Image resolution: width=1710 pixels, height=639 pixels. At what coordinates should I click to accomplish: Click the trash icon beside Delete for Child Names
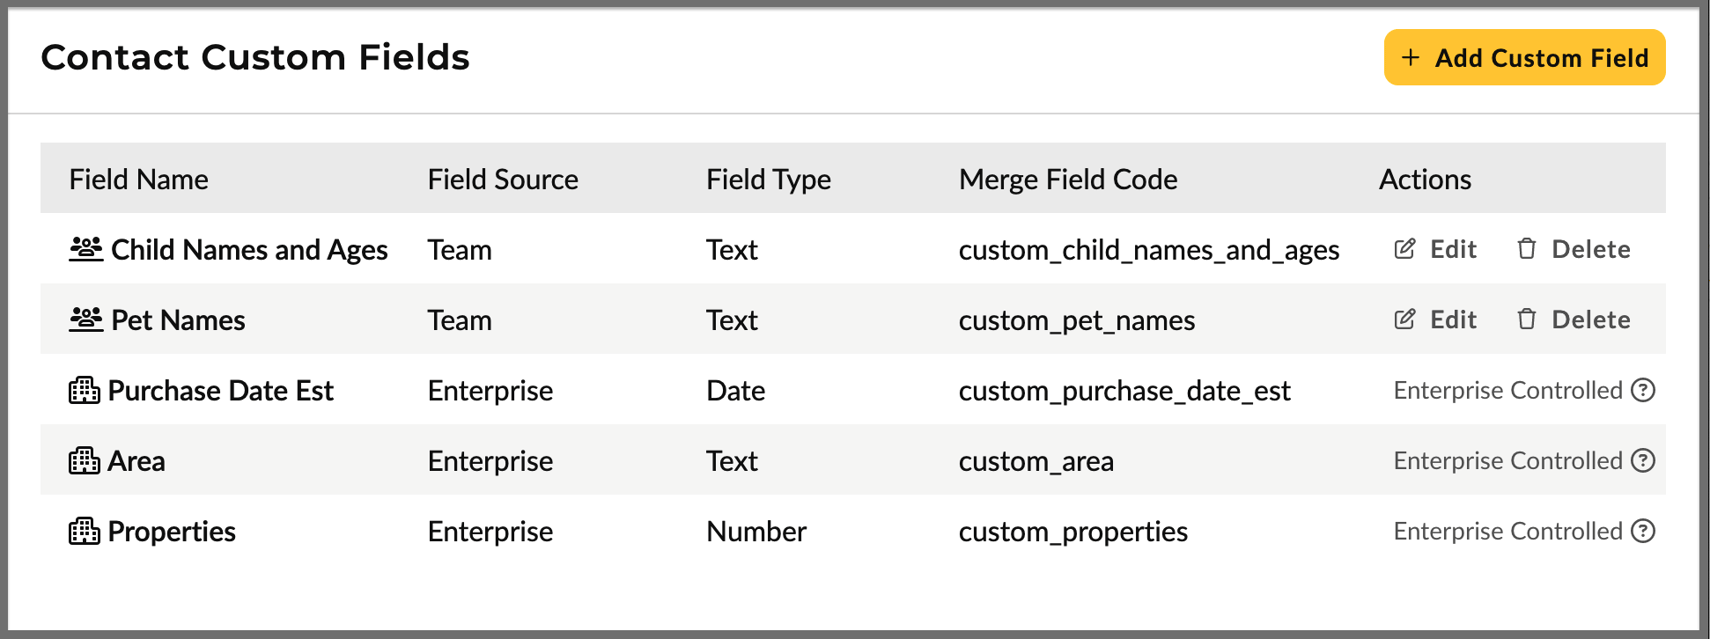(x=1527, y=249)
